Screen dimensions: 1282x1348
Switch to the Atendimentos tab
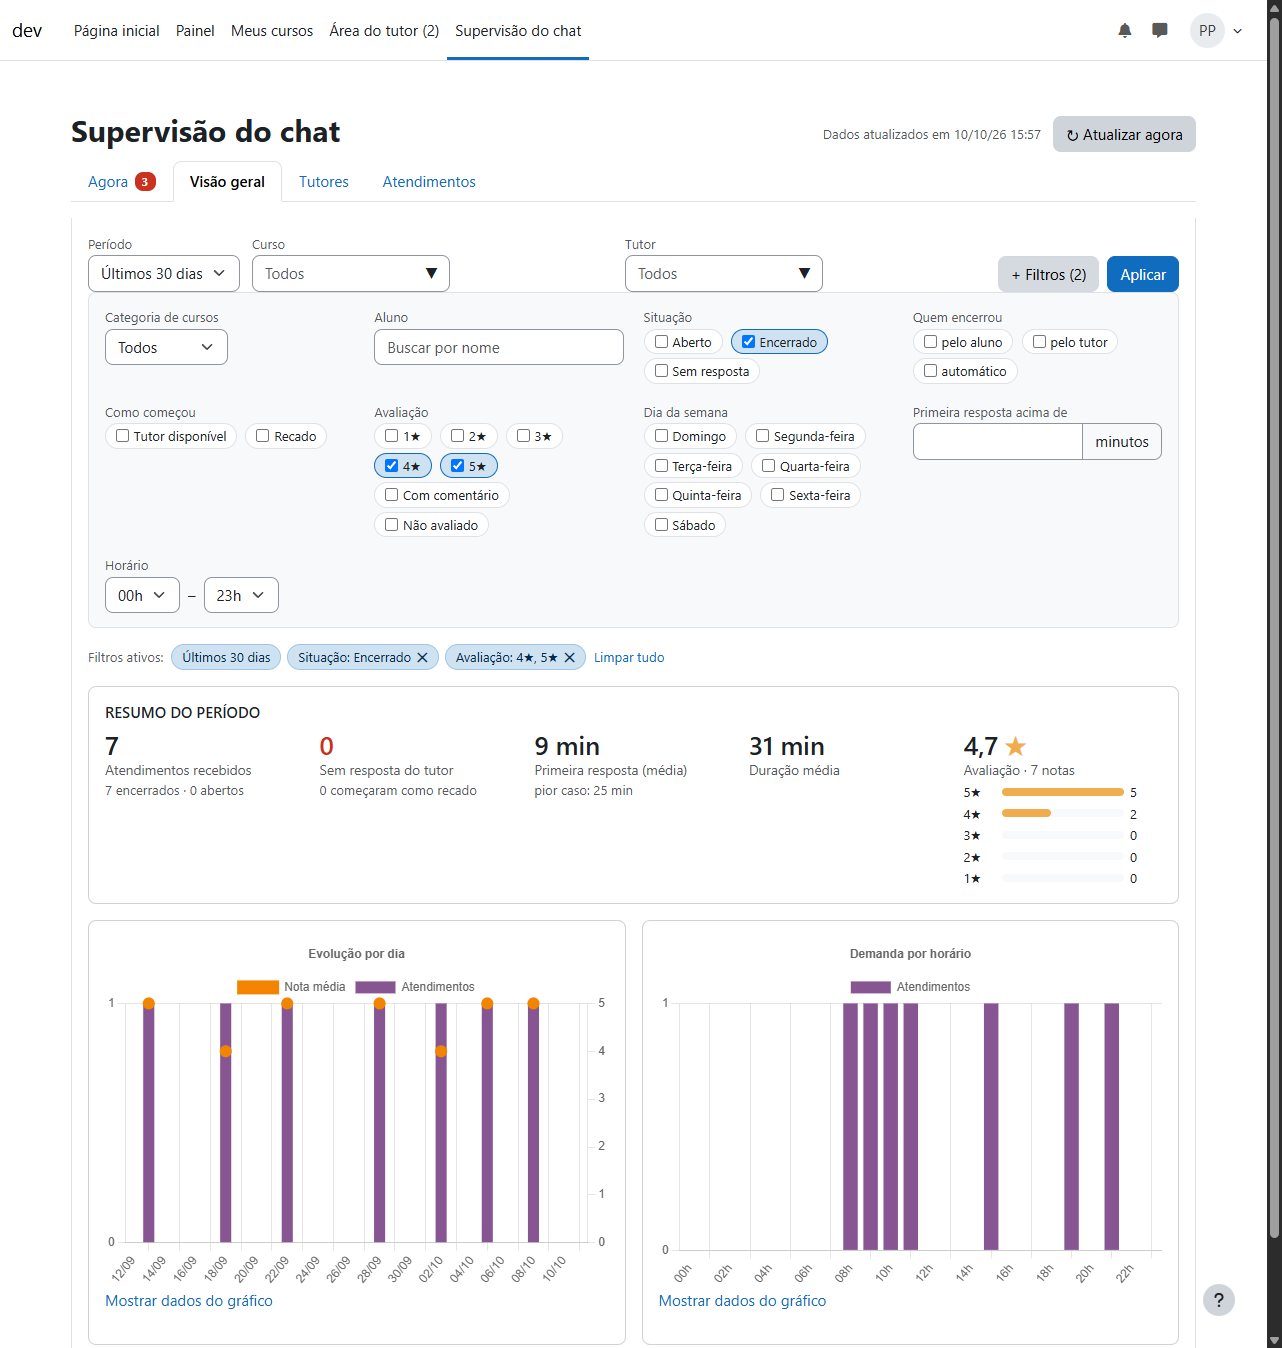tap(429, 182)
